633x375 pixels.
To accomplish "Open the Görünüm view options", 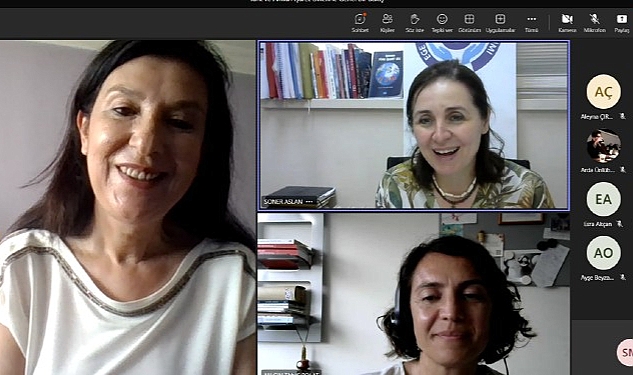I will [469, 23].
